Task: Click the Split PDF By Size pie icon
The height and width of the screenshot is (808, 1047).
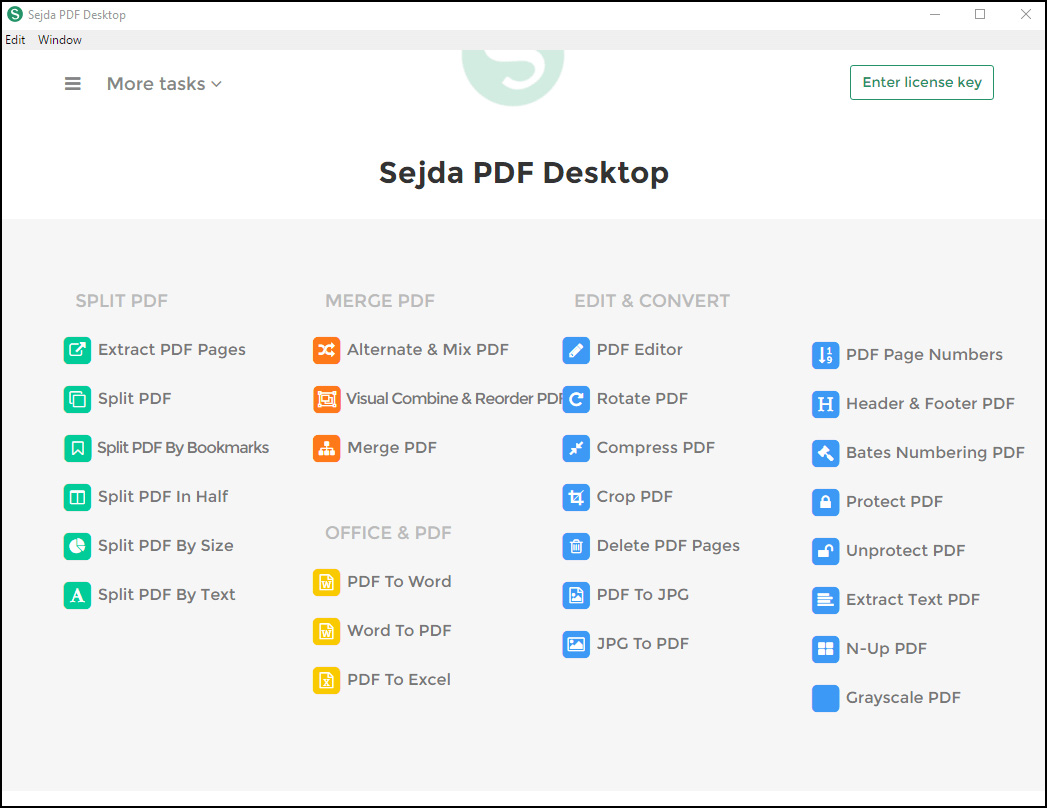Action: [77, 546]
